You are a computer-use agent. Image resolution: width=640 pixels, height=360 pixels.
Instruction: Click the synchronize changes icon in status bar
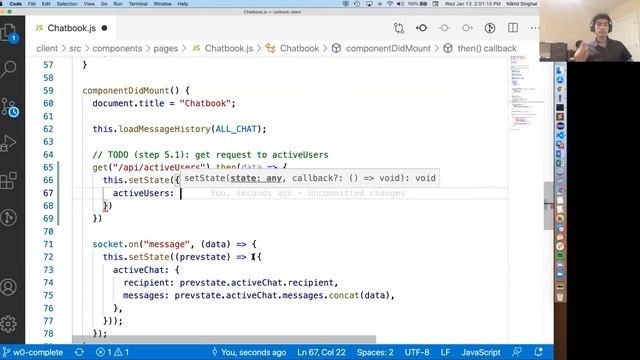click(x=79, y=352)
